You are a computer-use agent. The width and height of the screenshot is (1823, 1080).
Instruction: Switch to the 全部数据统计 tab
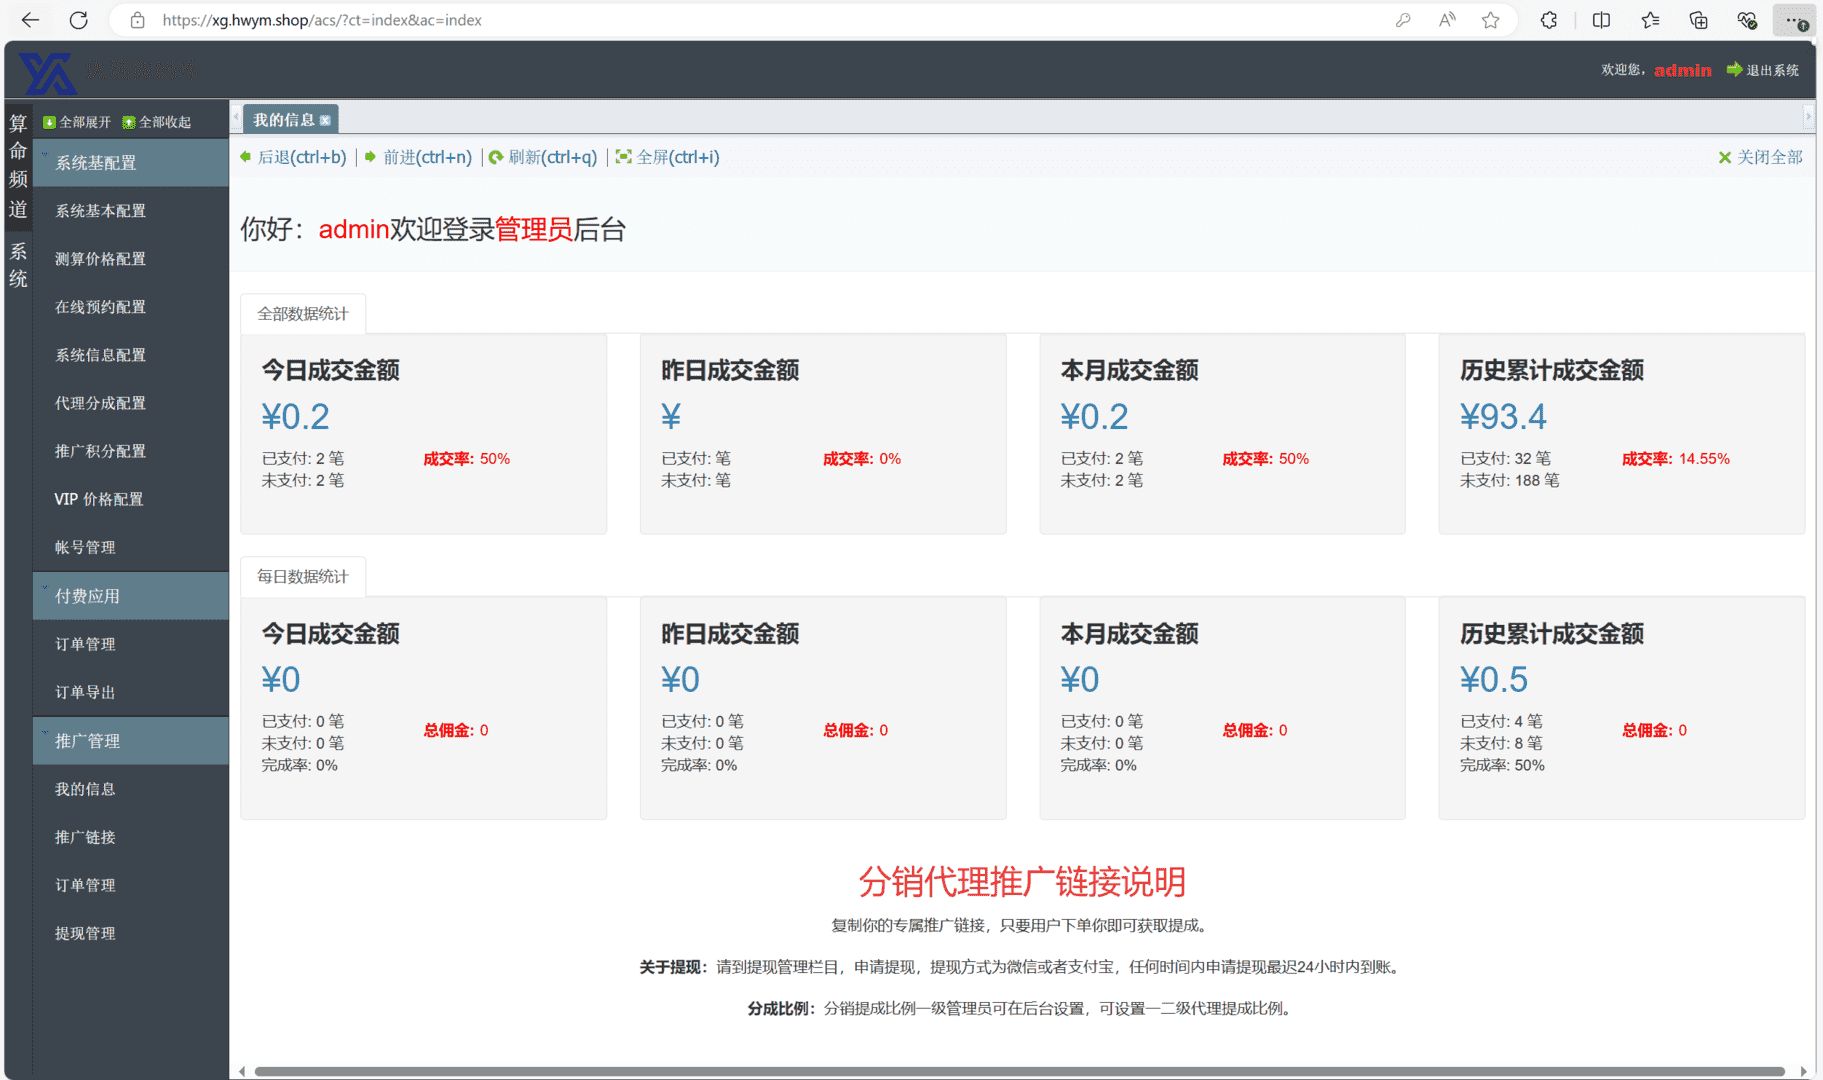tap(302, 314)
